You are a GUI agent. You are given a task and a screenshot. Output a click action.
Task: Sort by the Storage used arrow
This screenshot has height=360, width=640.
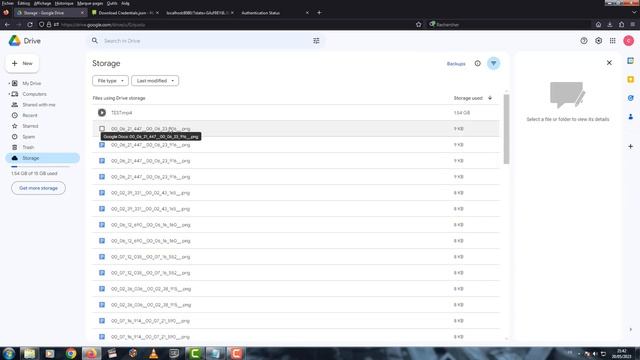(x=490, y=98)
